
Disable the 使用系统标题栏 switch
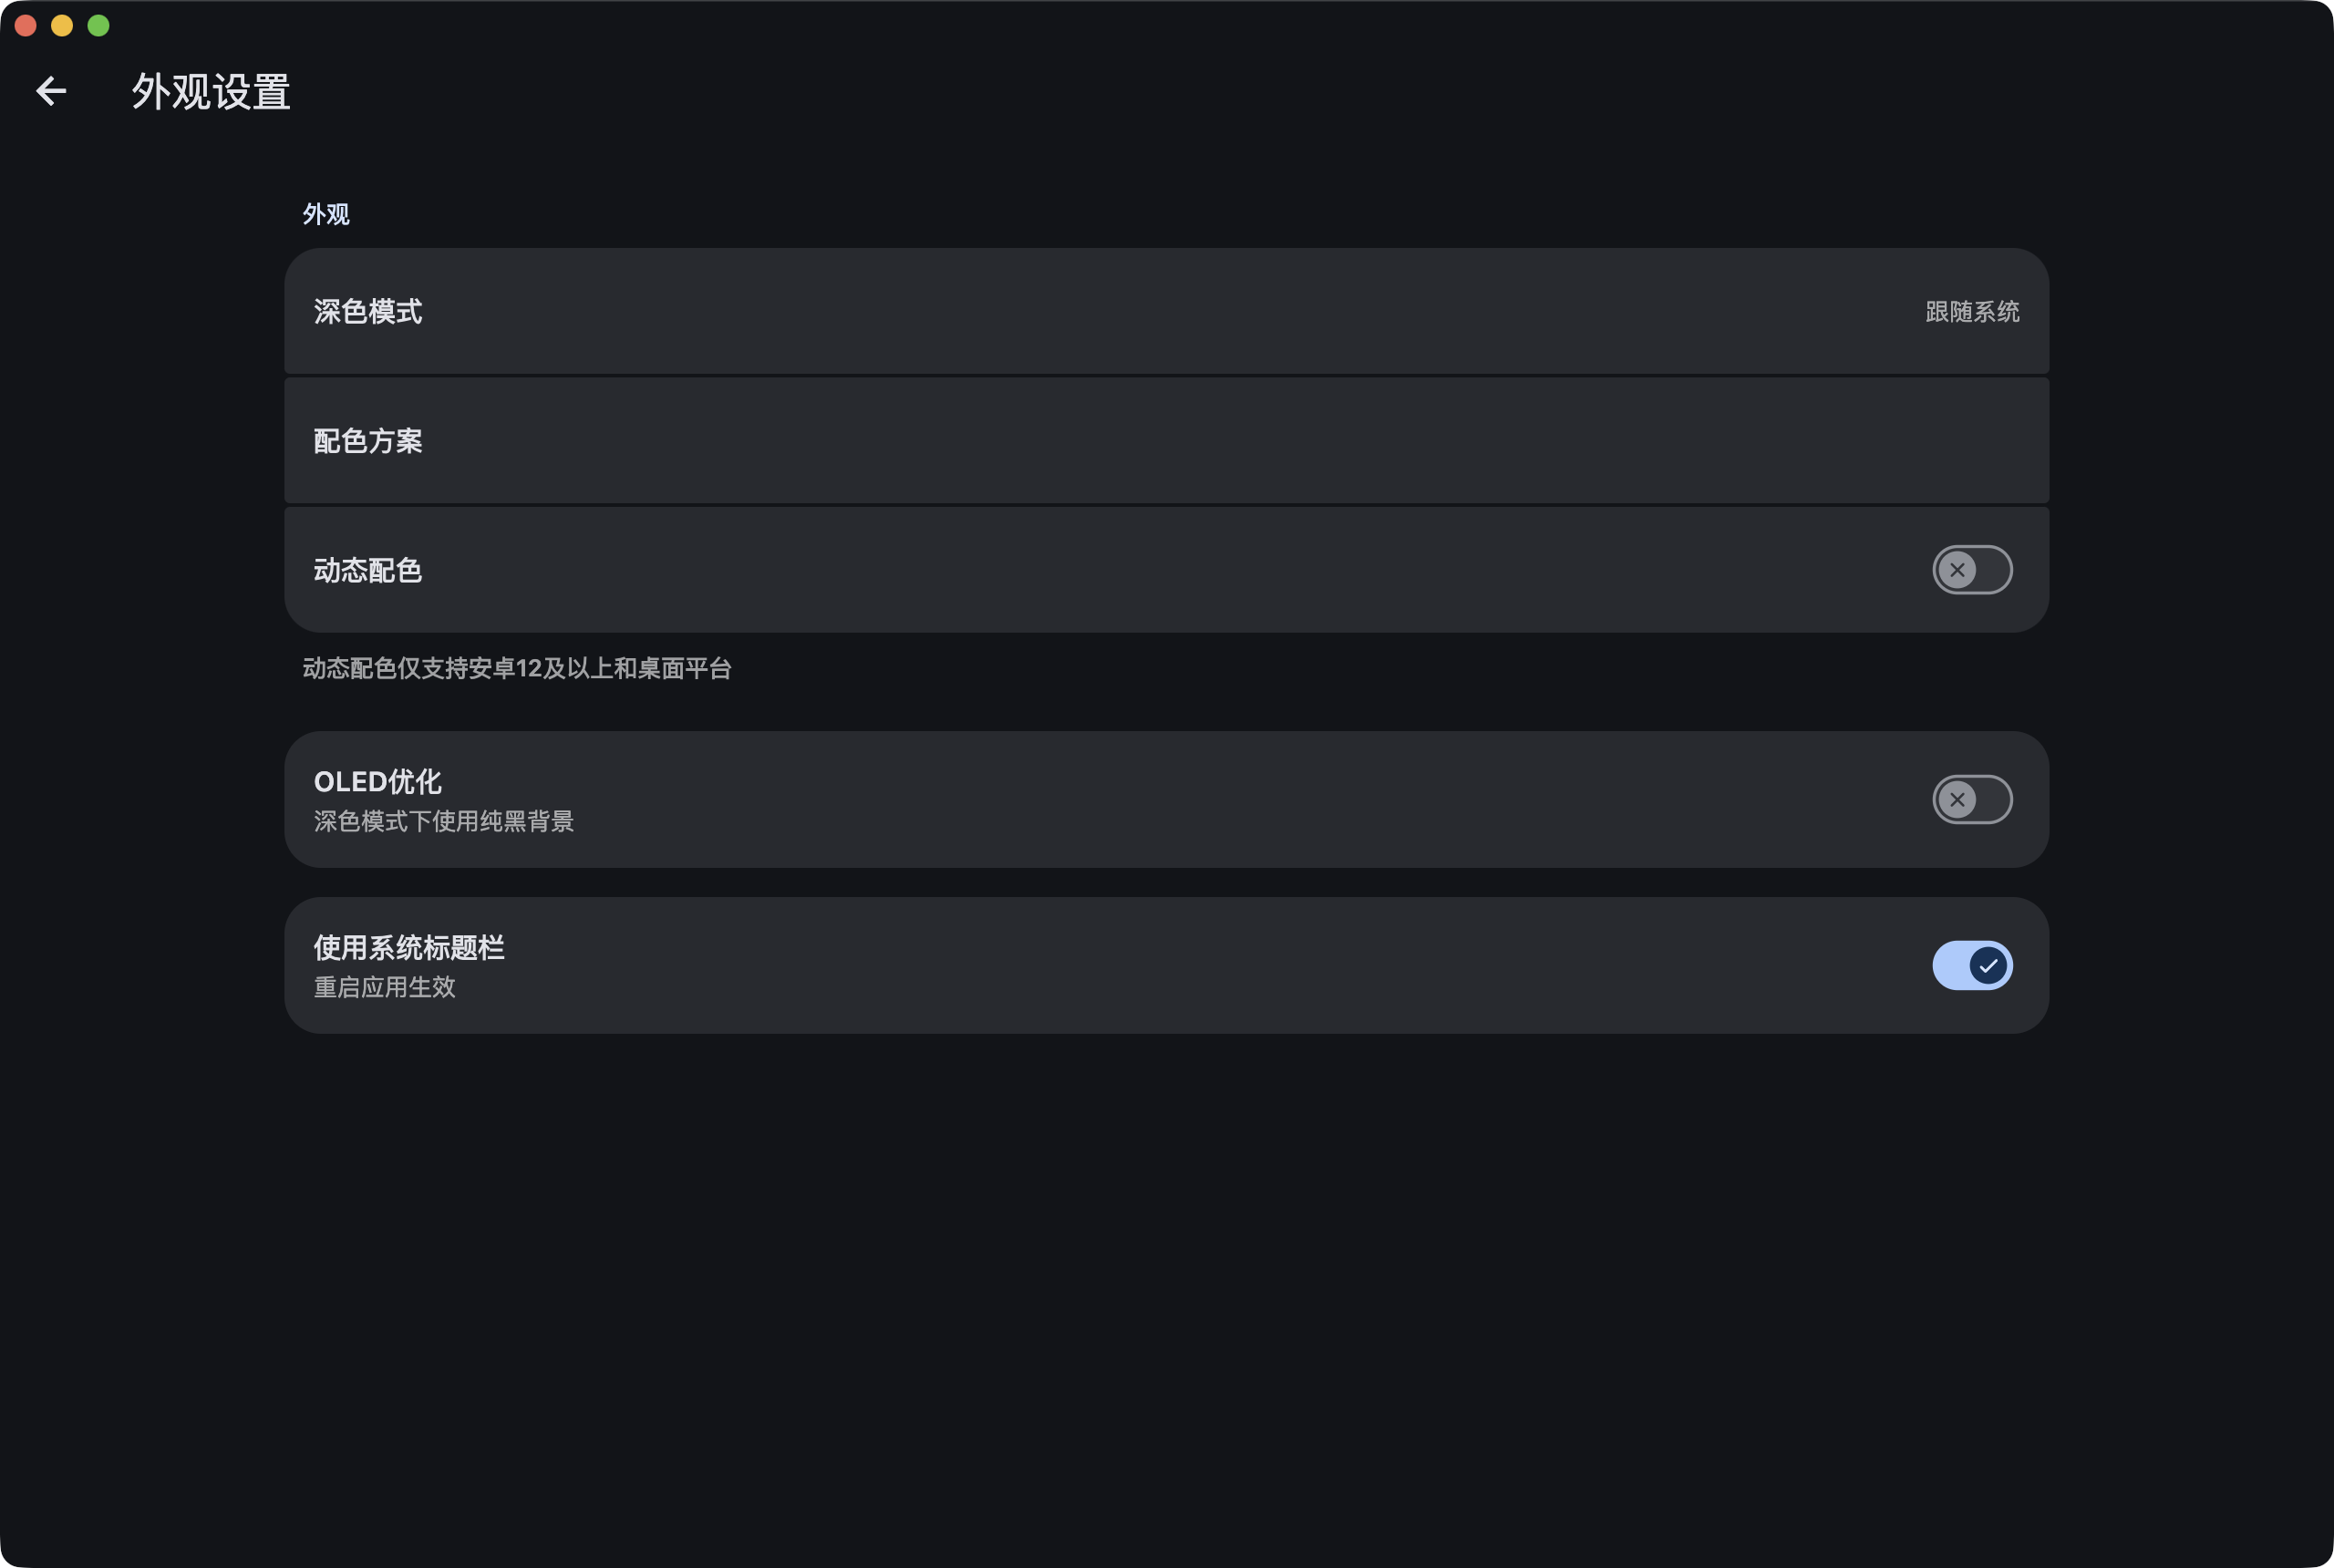[x=1972, y=965]
